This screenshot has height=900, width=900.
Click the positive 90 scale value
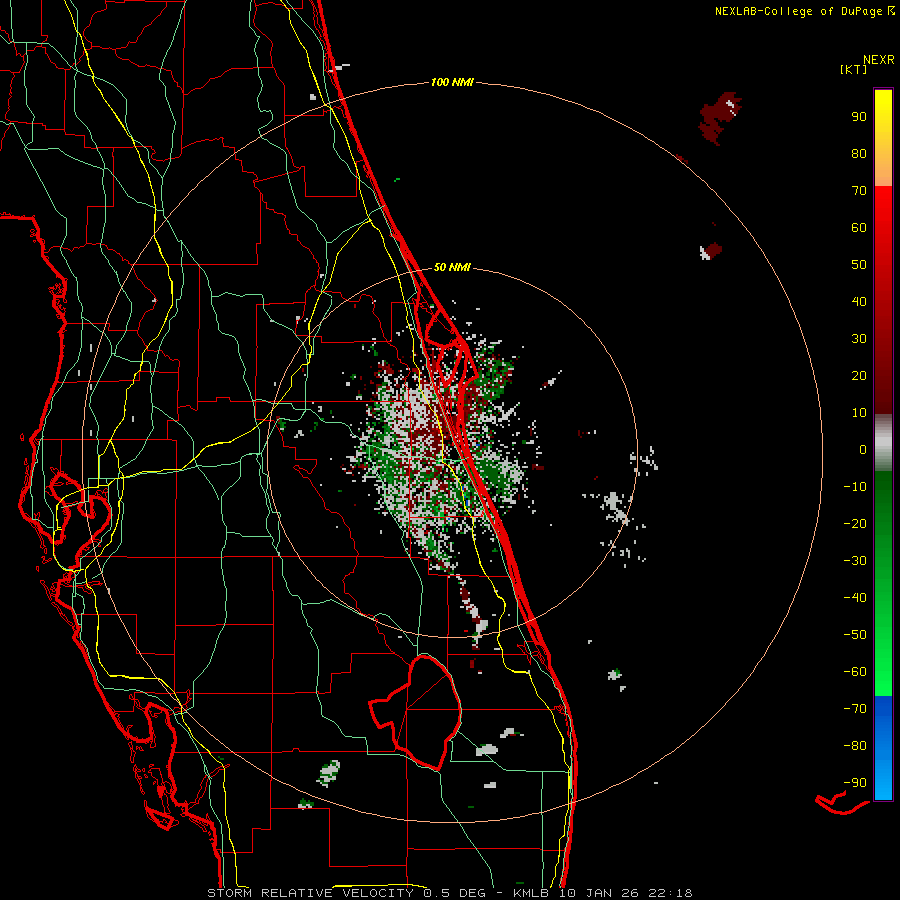[859, 117]
